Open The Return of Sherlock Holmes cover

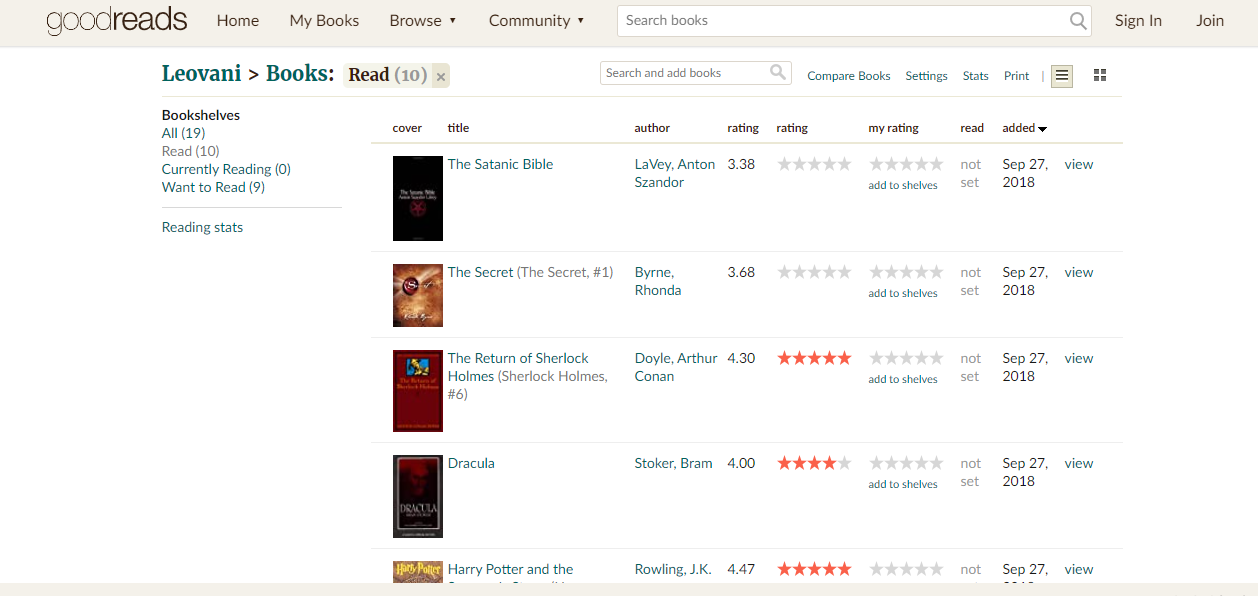click(x=418, y=391)
